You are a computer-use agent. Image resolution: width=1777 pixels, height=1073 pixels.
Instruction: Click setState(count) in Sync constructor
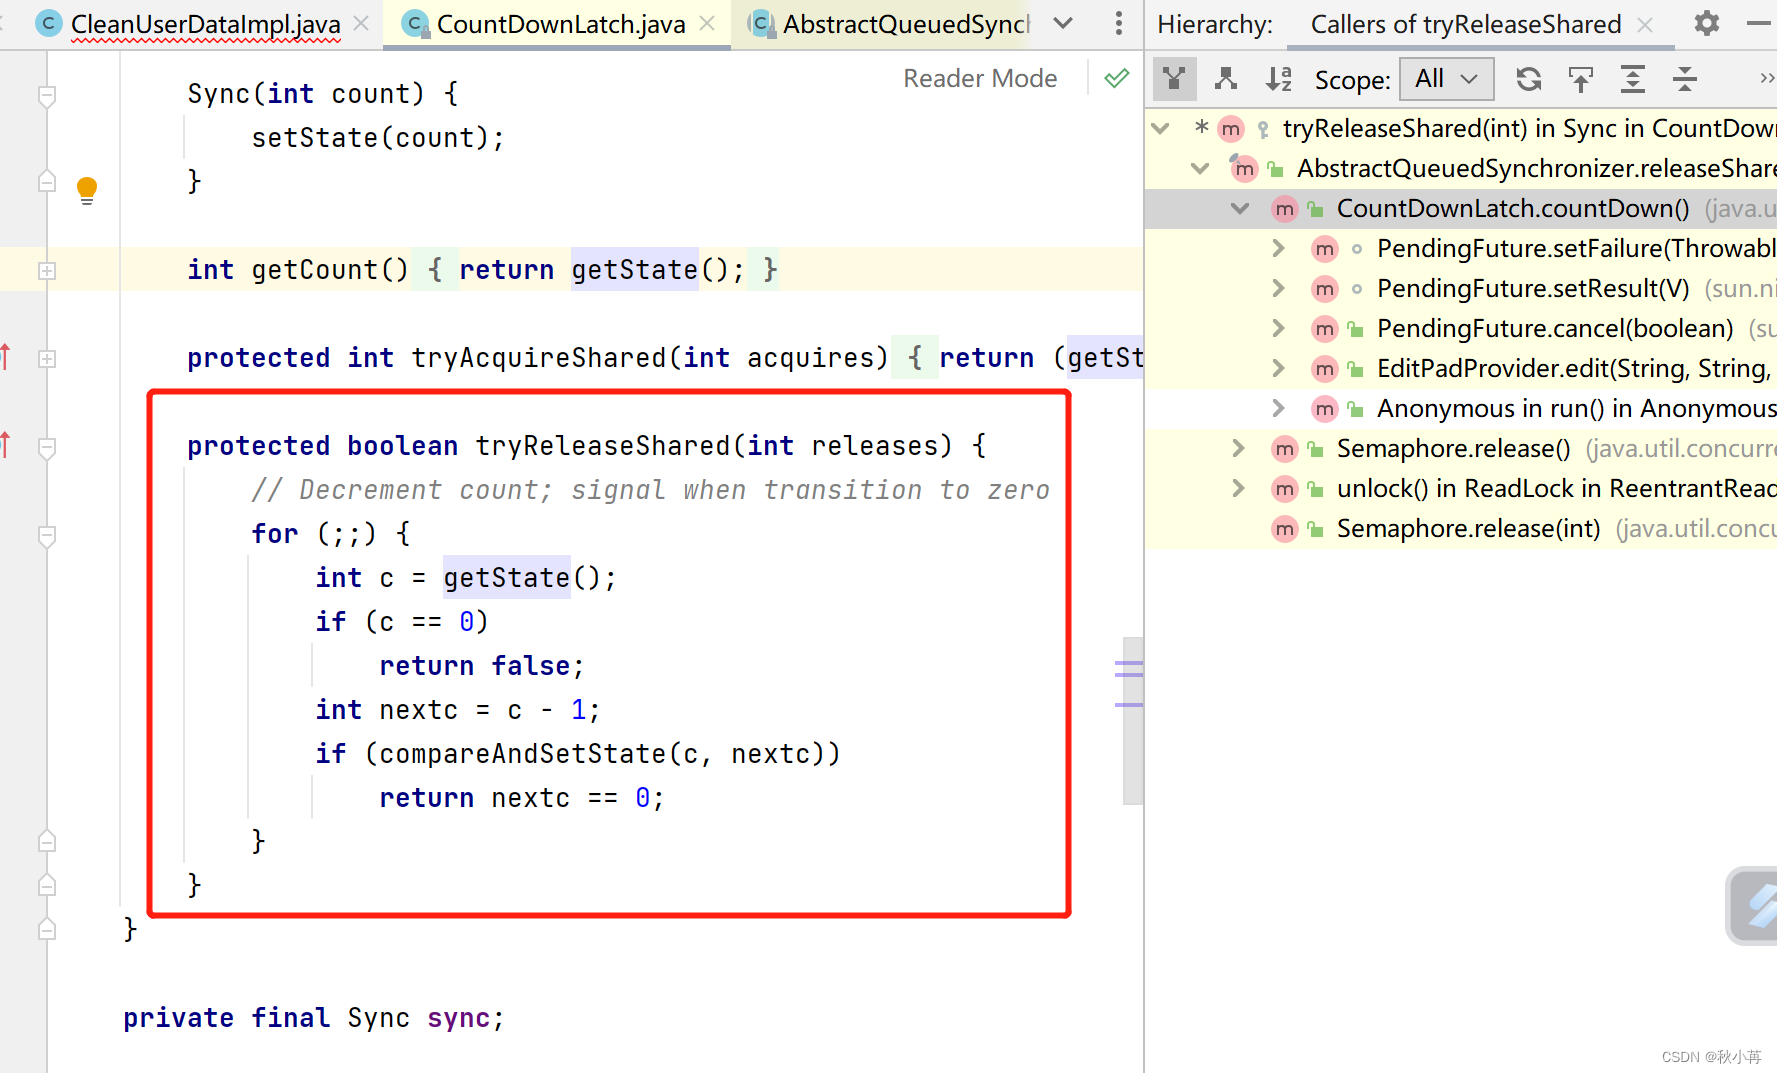(x=377, y=138)
